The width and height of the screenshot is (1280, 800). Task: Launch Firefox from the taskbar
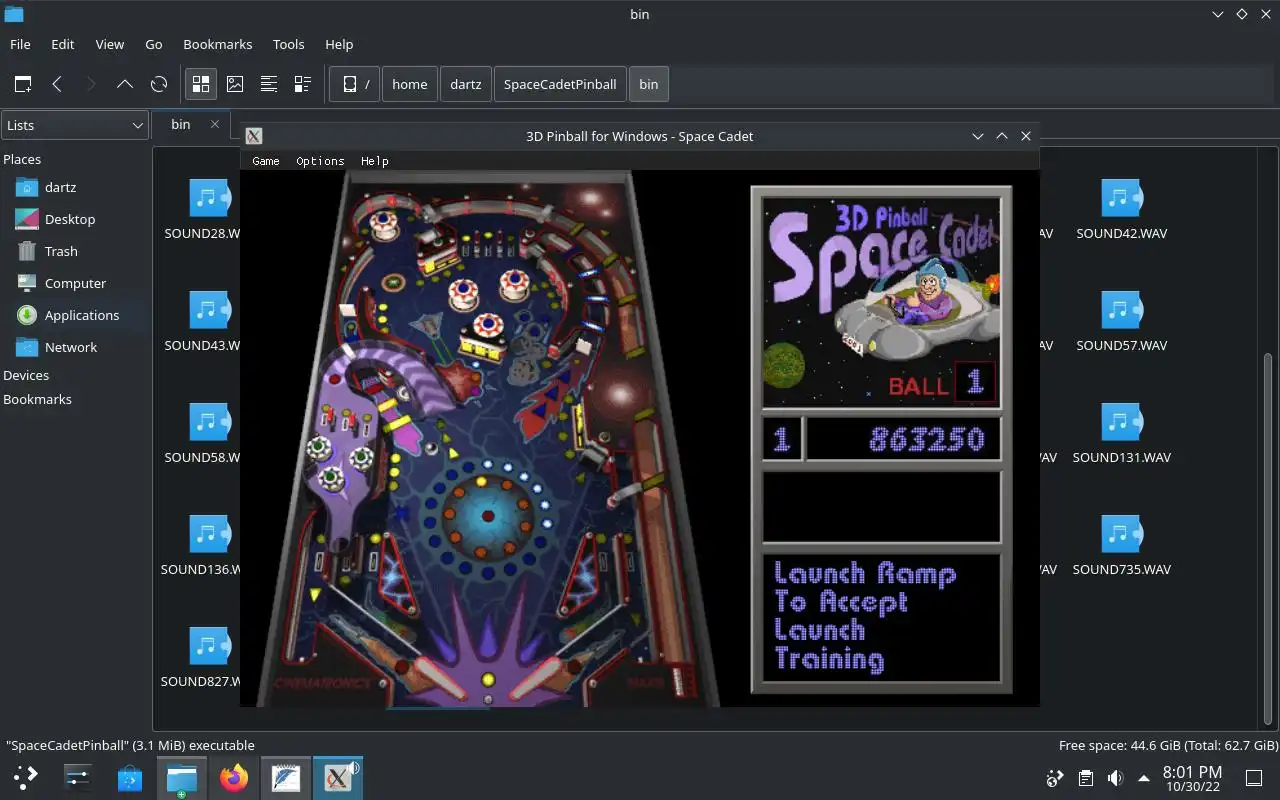234,777
